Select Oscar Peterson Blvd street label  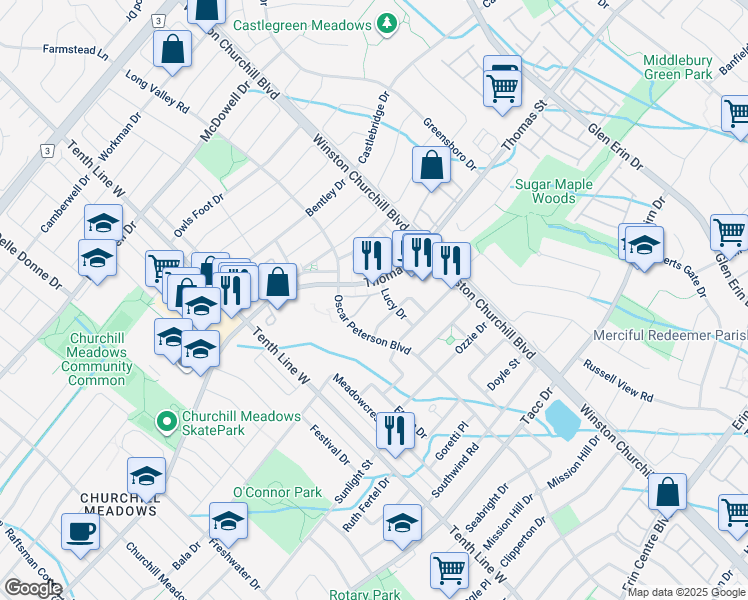372,324
